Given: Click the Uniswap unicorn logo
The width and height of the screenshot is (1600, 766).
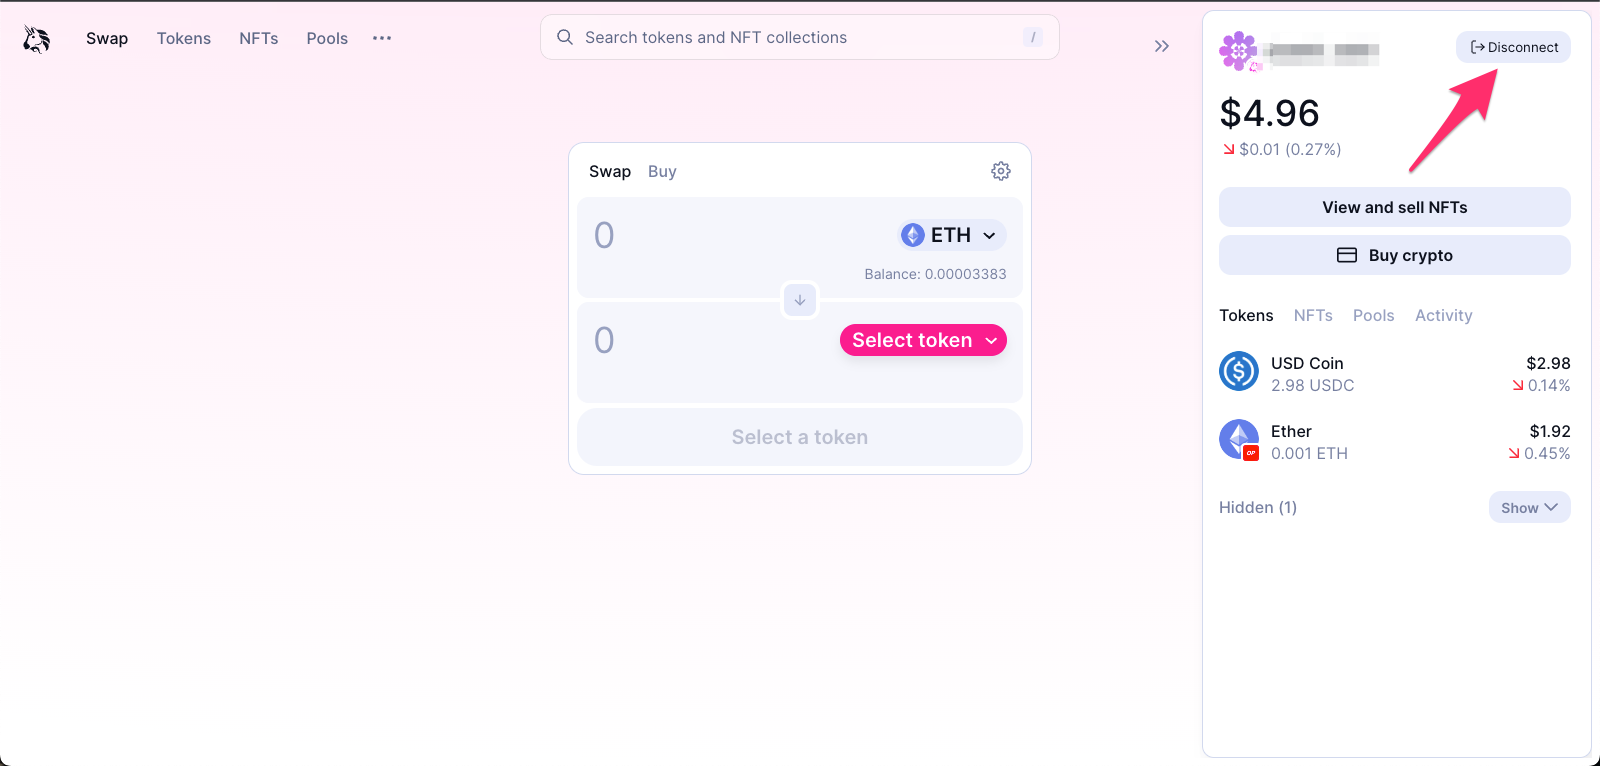Looking at the screenshot, I should click(37, 38).
